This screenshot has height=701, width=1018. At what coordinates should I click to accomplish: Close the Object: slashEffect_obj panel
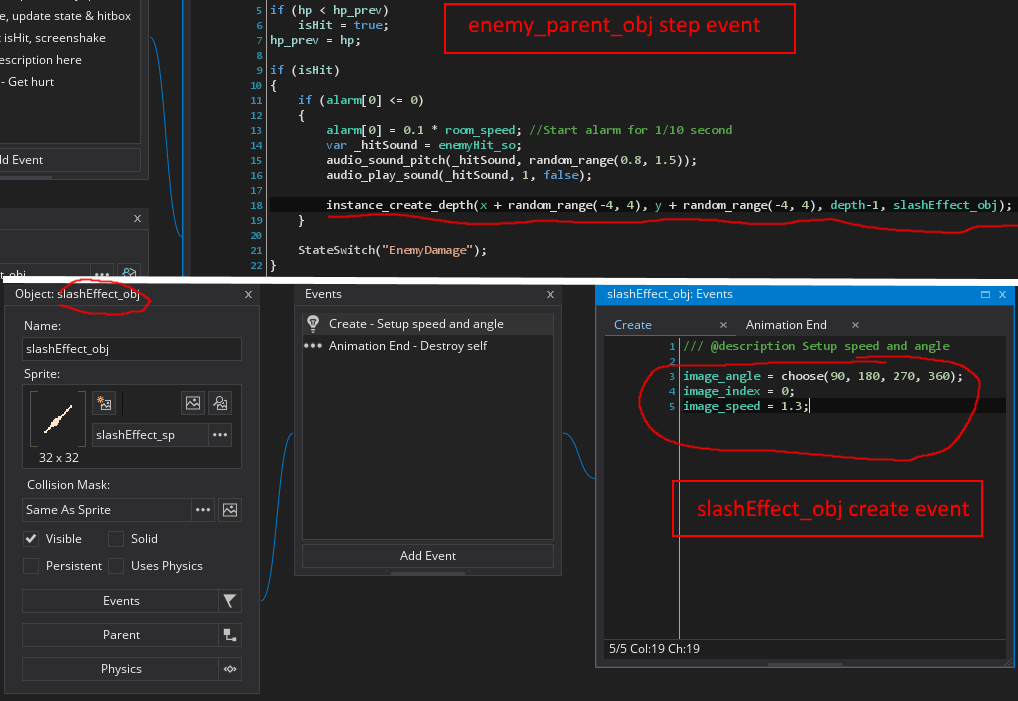[248, 295]
